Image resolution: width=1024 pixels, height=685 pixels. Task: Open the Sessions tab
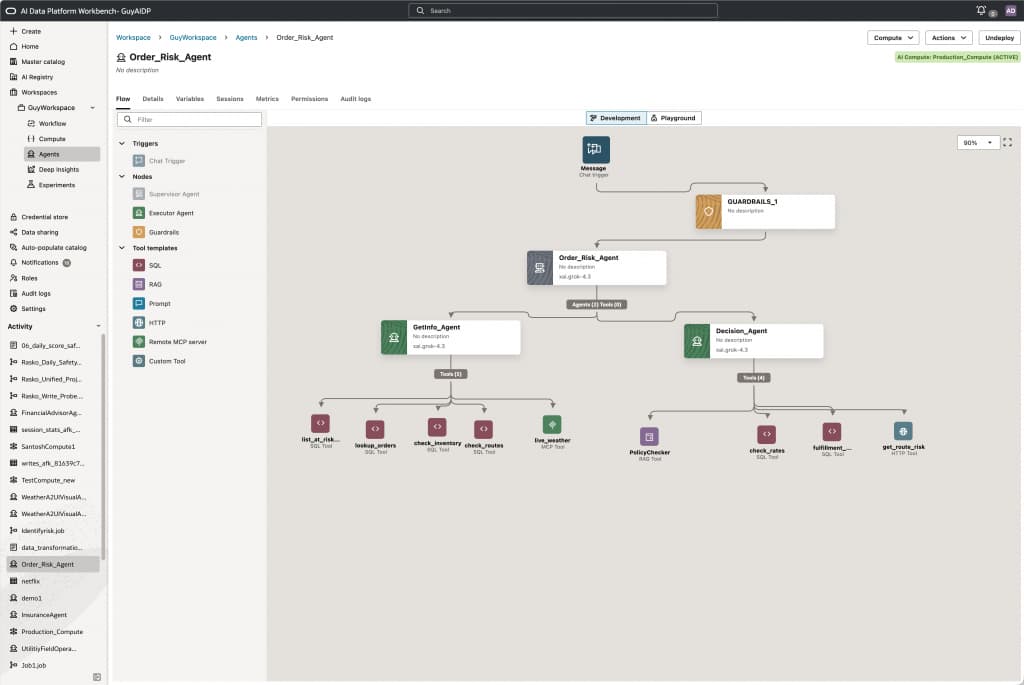pos(230,99)
